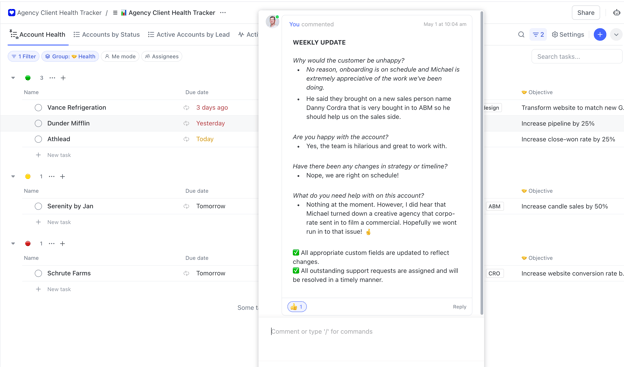Screen dimensions: 624x367
Task: Mark Dunder Mifflin status circle complete
Action: pyautogui.click(x=38, y=123)
